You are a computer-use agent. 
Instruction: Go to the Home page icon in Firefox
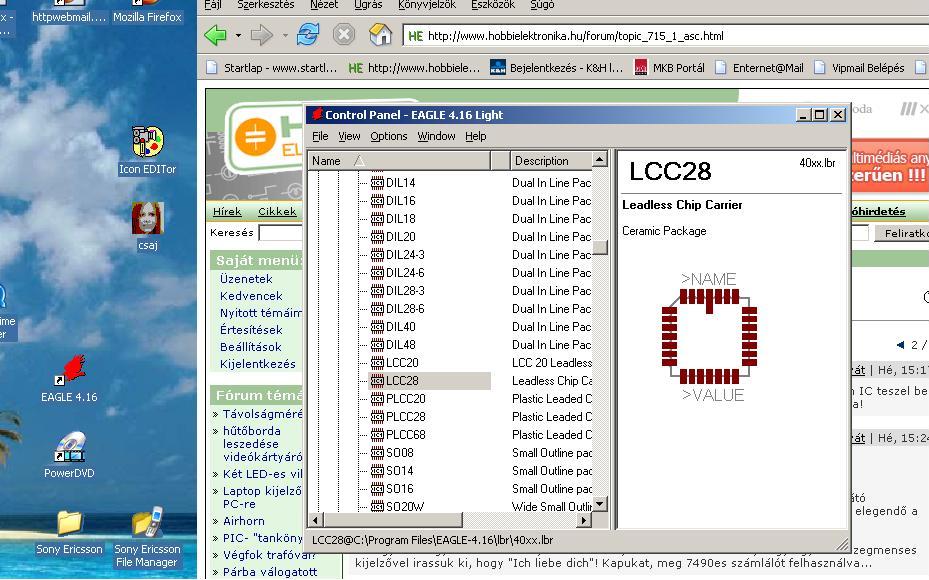(380, 35)
